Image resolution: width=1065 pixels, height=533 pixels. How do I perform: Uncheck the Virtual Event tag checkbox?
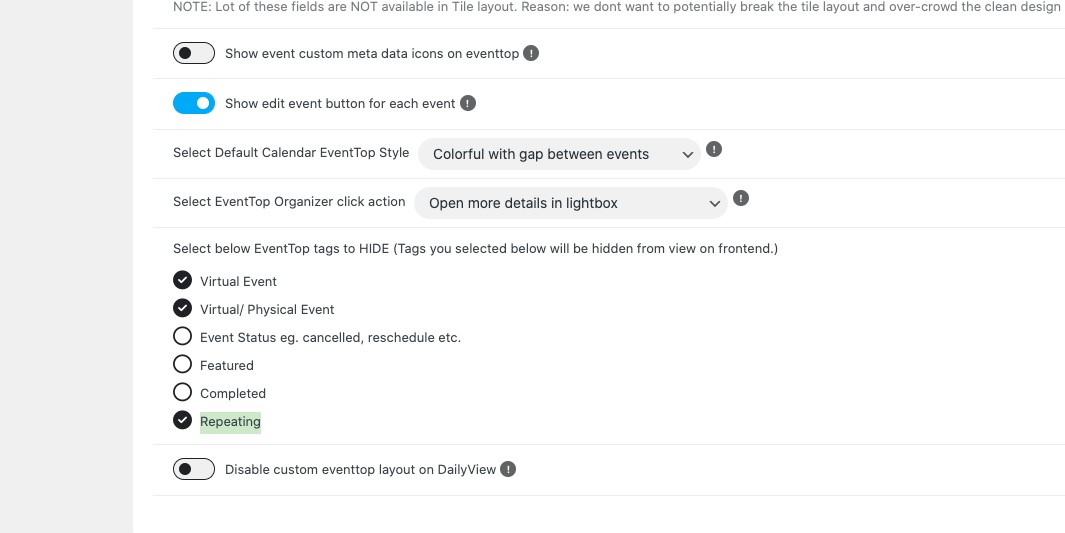(x=182, y=280)
